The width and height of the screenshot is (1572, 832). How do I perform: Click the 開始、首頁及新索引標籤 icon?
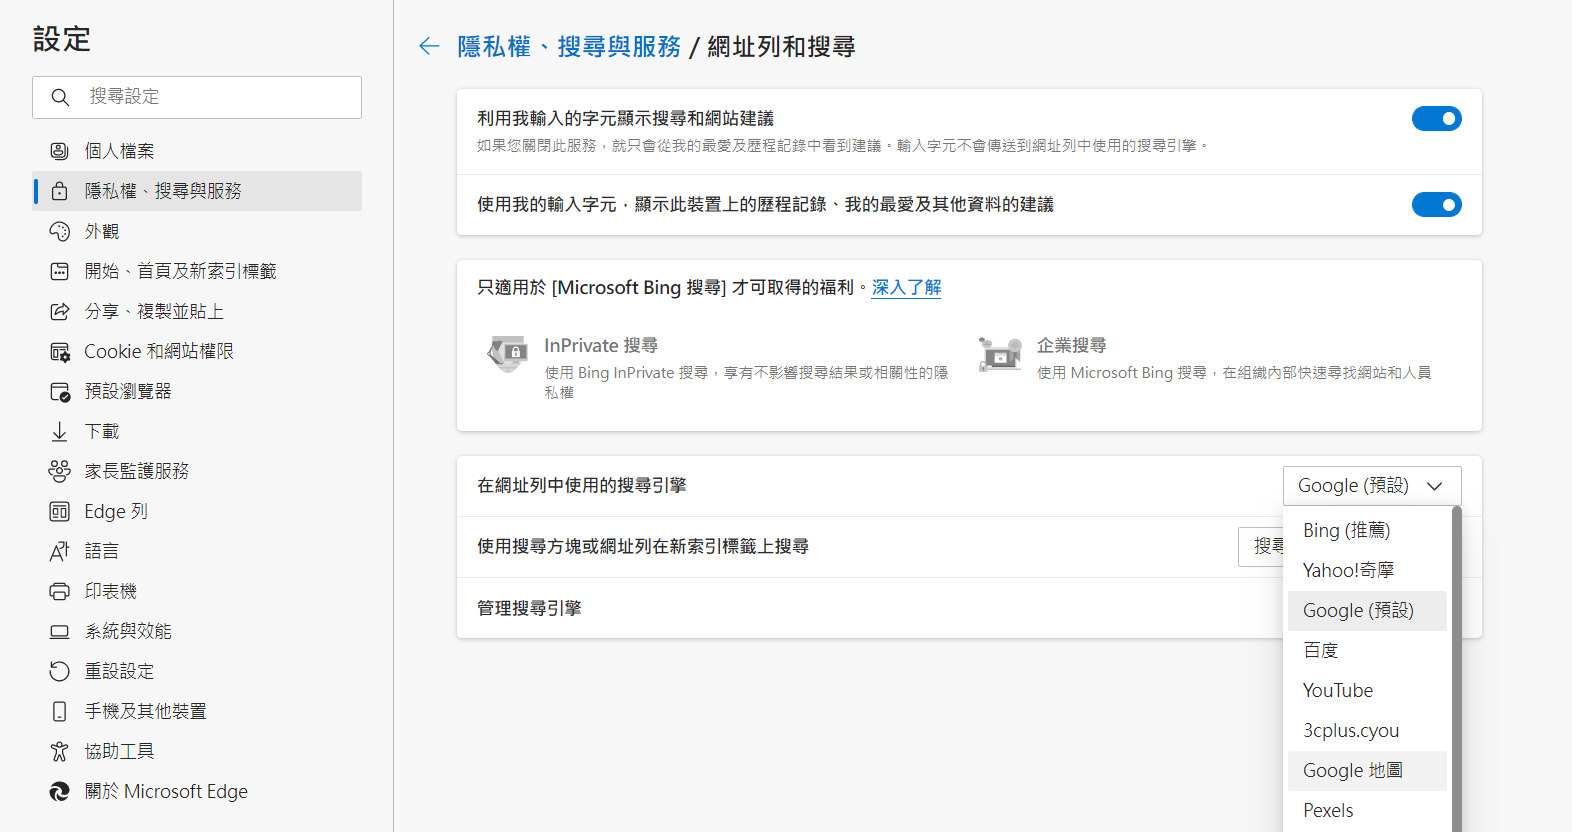coord(59,271)
